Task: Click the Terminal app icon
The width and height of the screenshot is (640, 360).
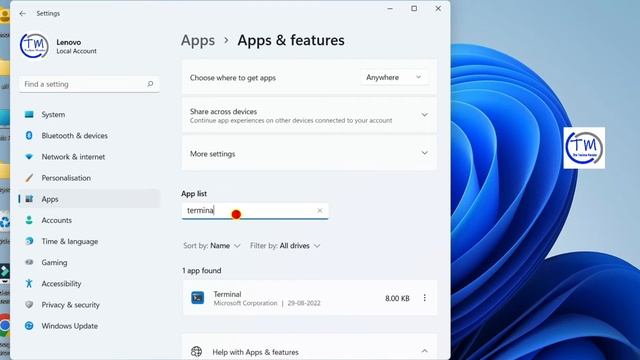Action: [x=198, y=298]
